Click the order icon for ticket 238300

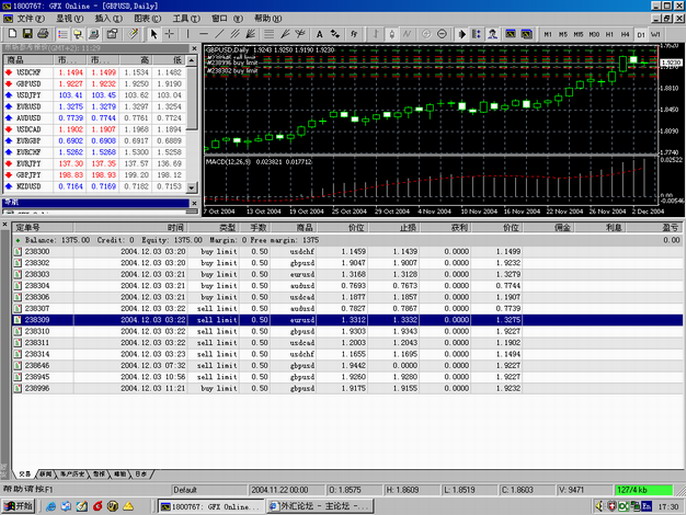[18, 252]
